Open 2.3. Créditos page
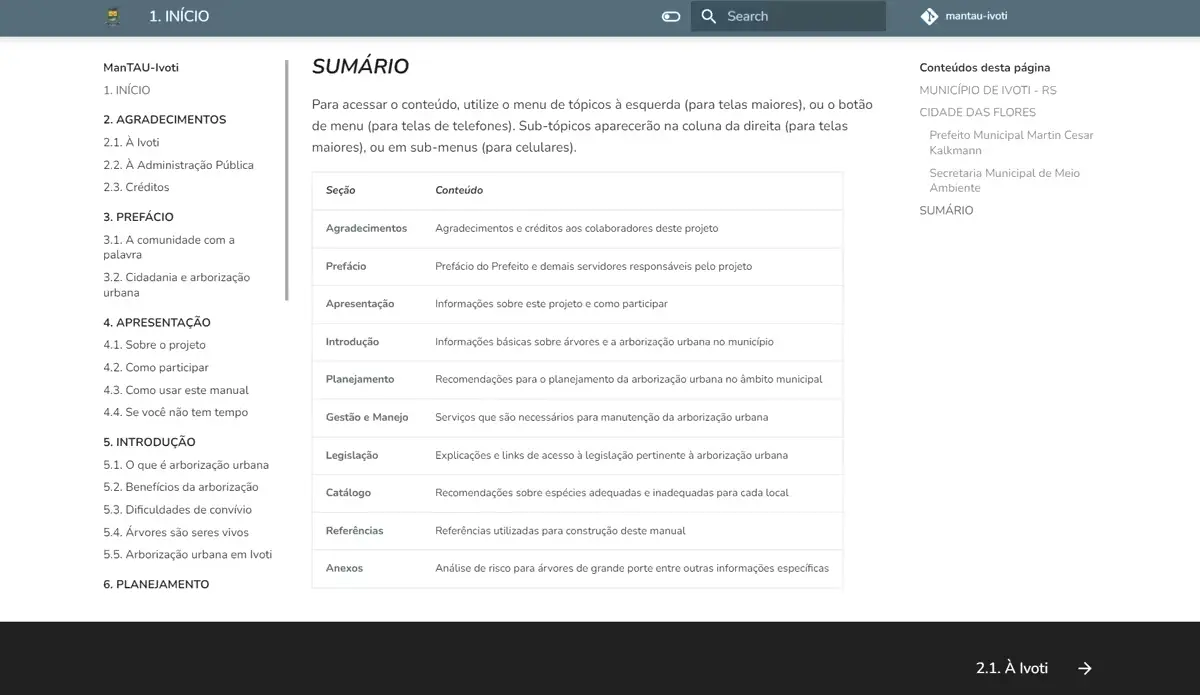The image size is (1200, 695). (135, 186)
